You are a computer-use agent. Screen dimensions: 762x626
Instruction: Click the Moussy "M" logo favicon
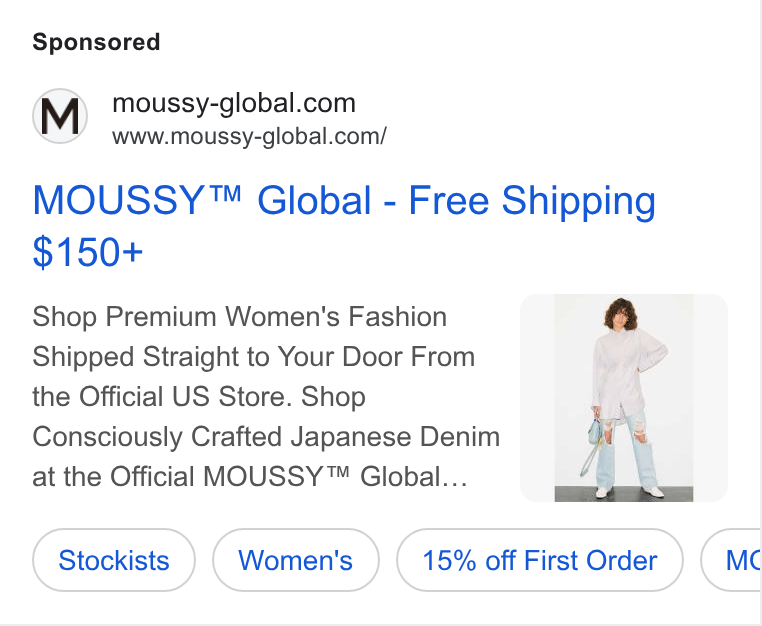60,116
